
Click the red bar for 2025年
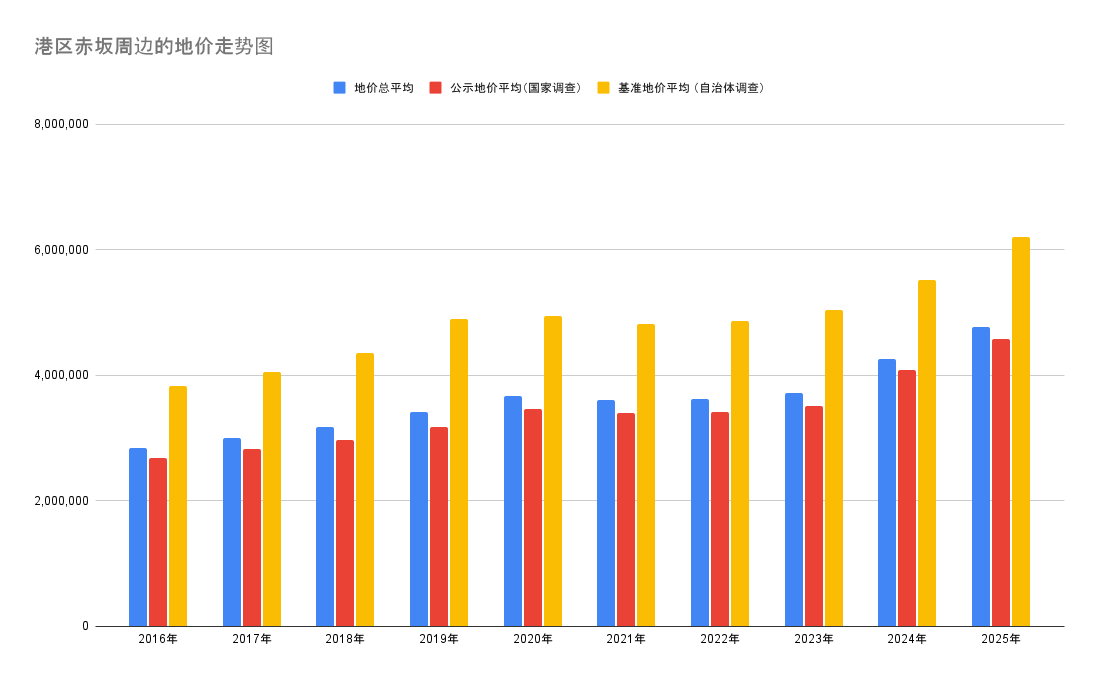[x=1000, y=482]
